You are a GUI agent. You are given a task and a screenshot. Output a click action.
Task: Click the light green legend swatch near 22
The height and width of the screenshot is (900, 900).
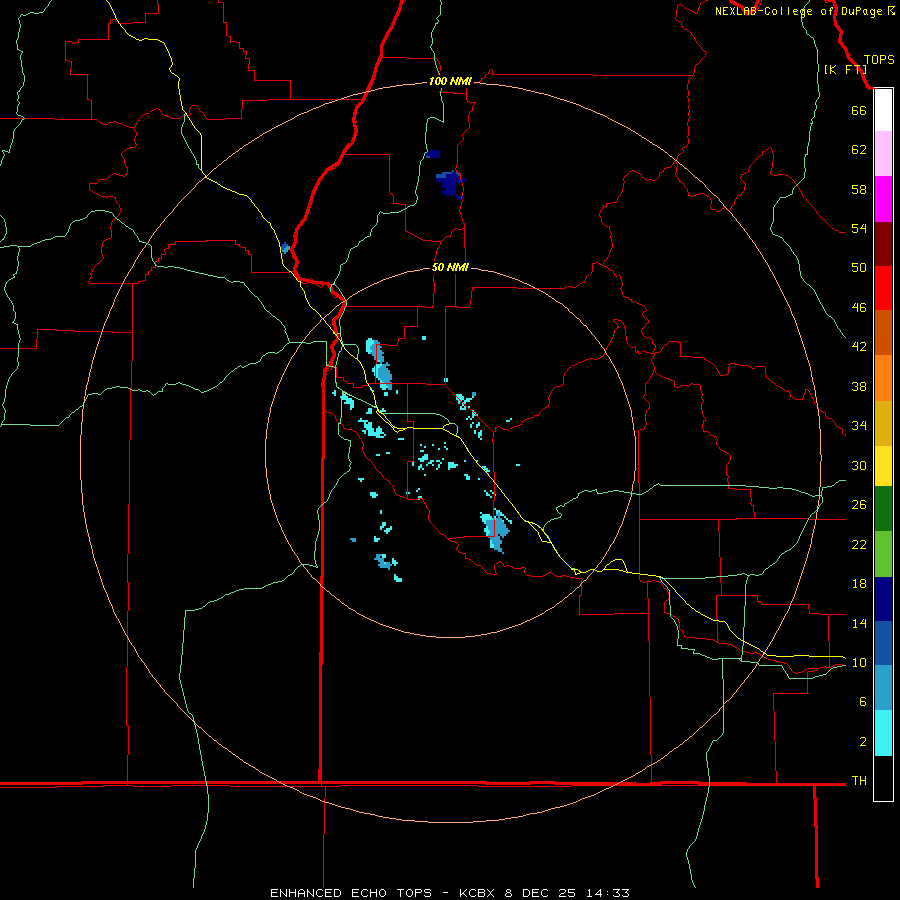point(883,554)
